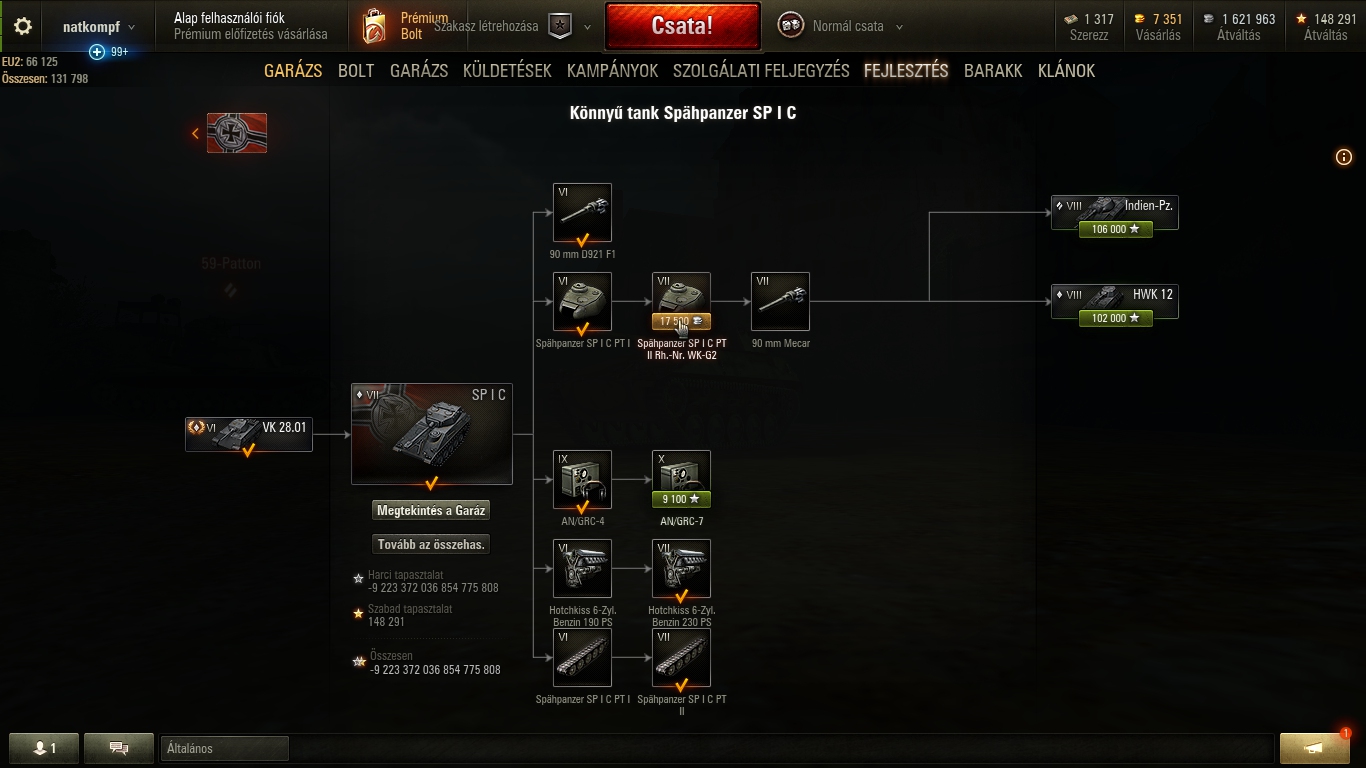
Task: Select Hotchkiss 6-Zyl. Benzin 230 PS engine
Action: 681,568
